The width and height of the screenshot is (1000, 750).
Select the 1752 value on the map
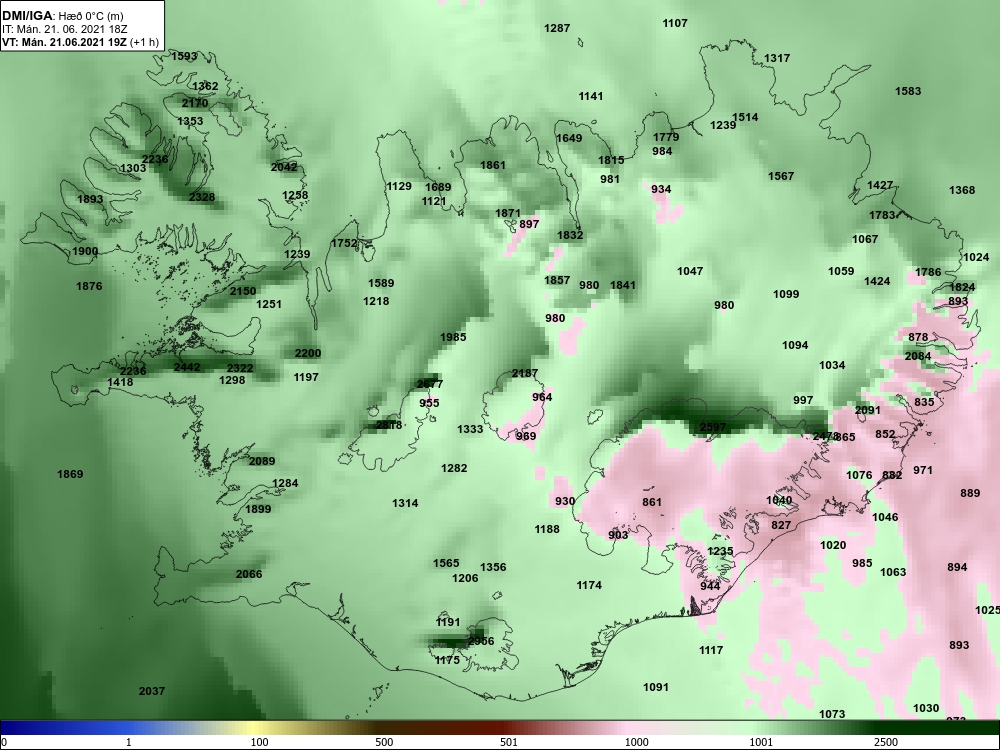click(x=344, y=243)
